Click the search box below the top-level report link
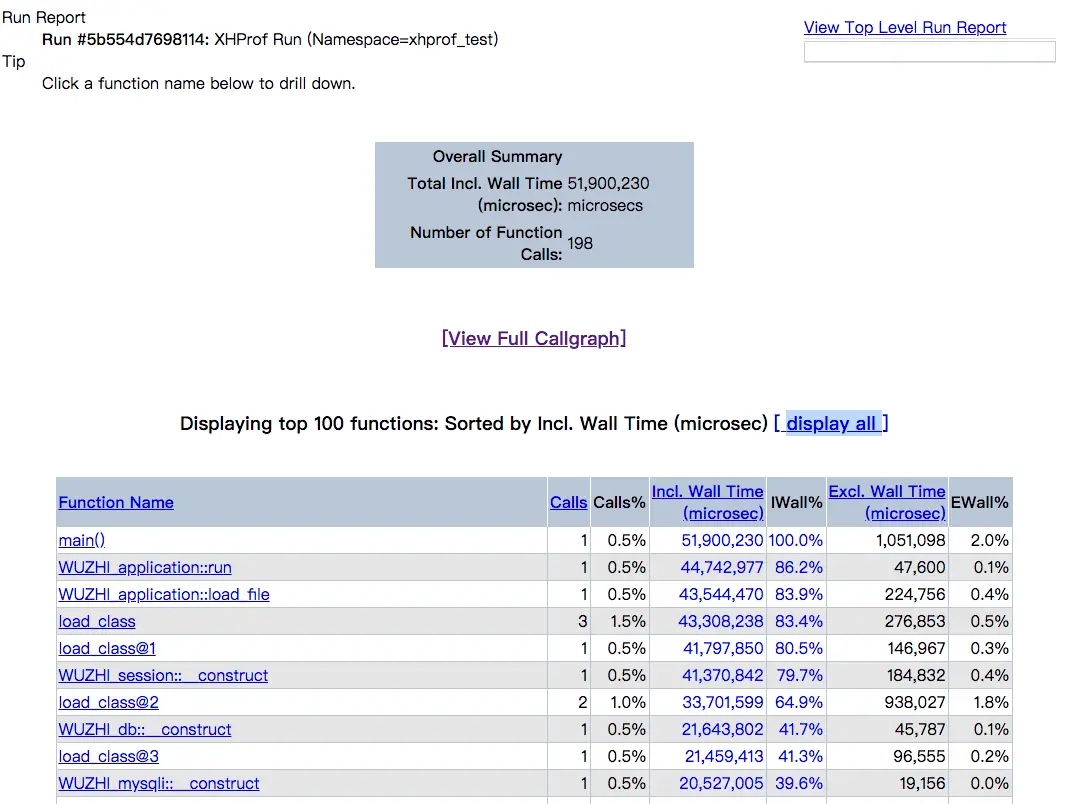The height and width of the screenshot is (804, 1065). 929,52
